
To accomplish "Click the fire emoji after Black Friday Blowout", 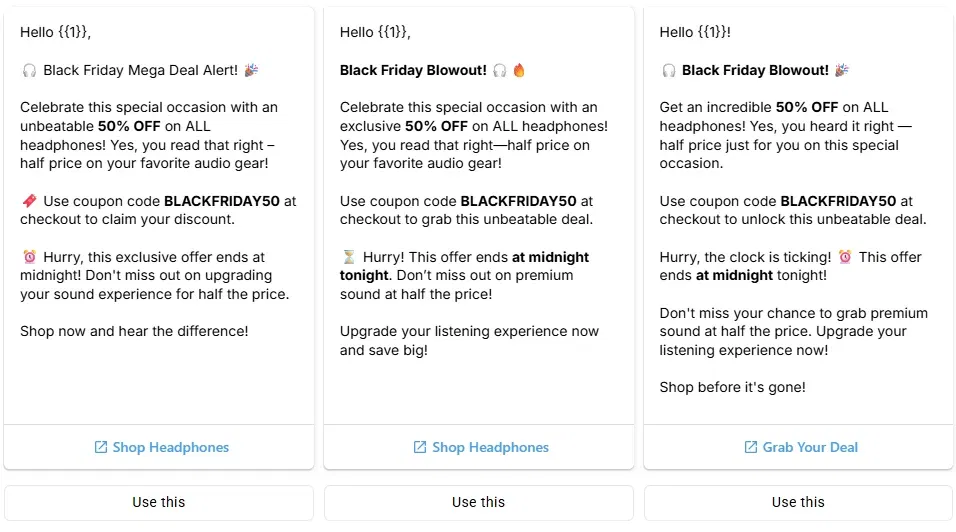I will 519,70.
